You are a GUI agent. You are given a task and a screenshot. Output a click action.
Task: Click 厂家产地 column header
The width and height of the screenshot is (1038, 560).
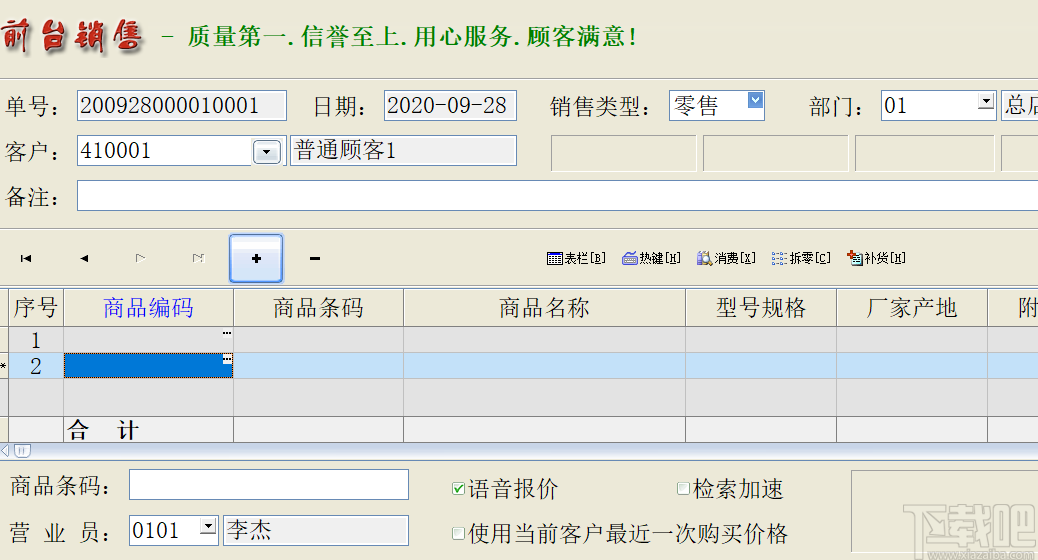tap(912, 308)
